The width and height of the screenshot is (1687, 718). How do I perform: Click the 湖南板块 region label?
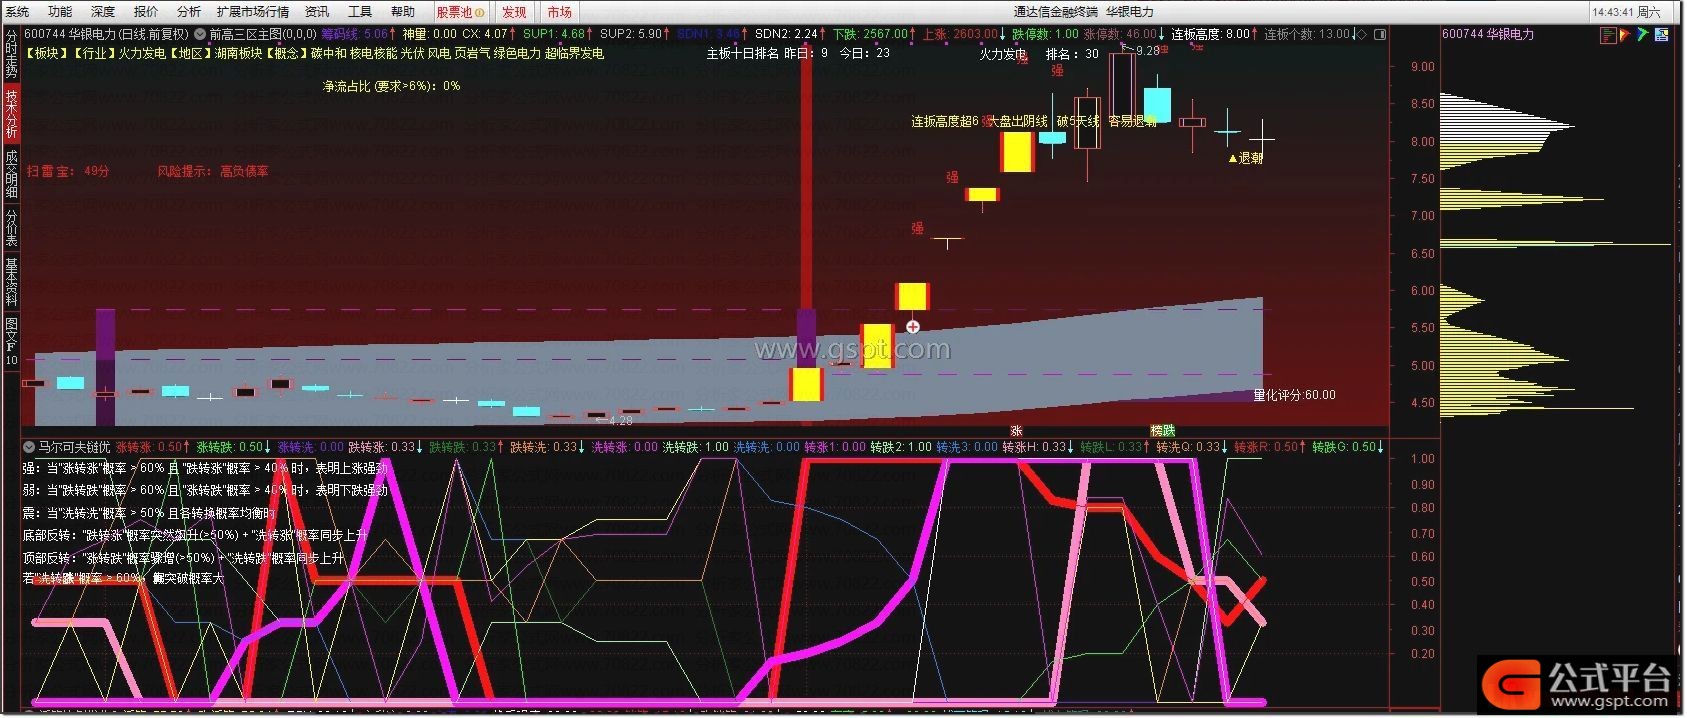[238, 53]
